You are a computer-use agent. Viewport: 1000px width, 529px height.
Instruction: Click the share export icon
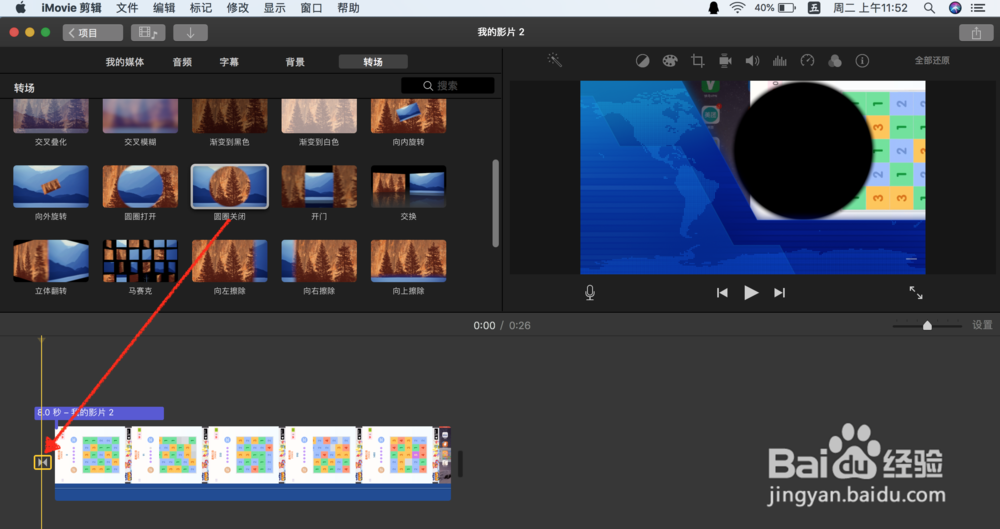[976, 33]
